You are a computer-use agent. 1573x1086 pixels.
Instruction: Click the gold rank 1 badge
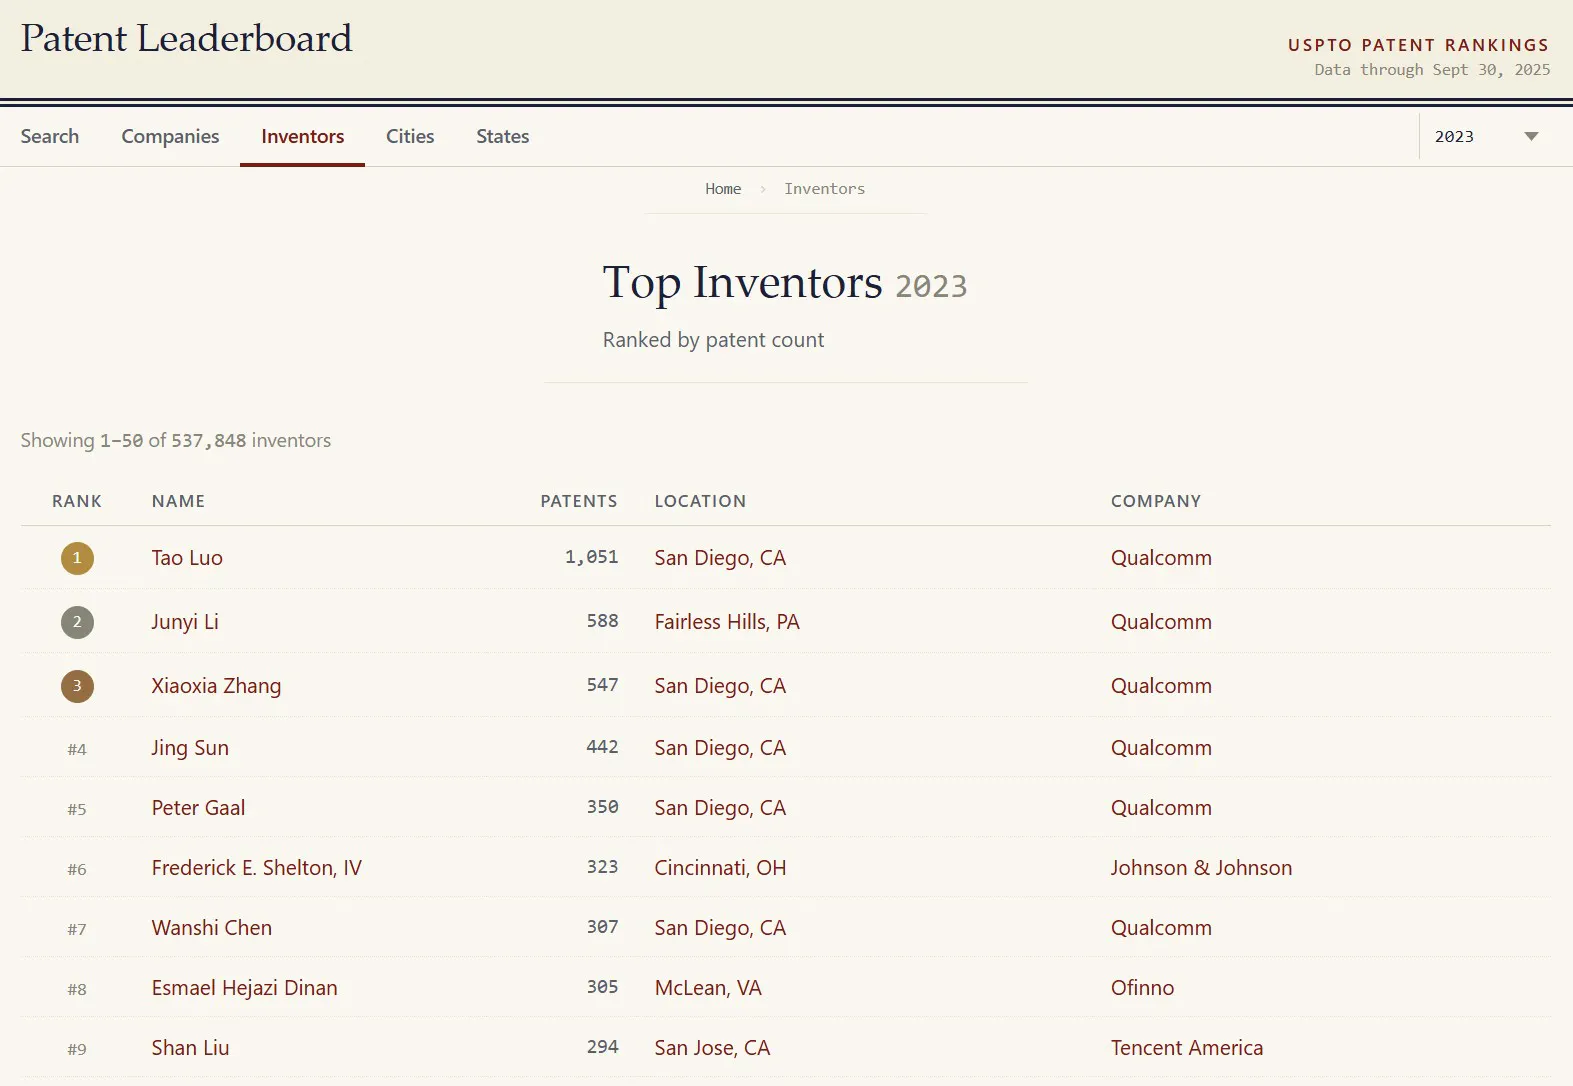coord(77,558)
